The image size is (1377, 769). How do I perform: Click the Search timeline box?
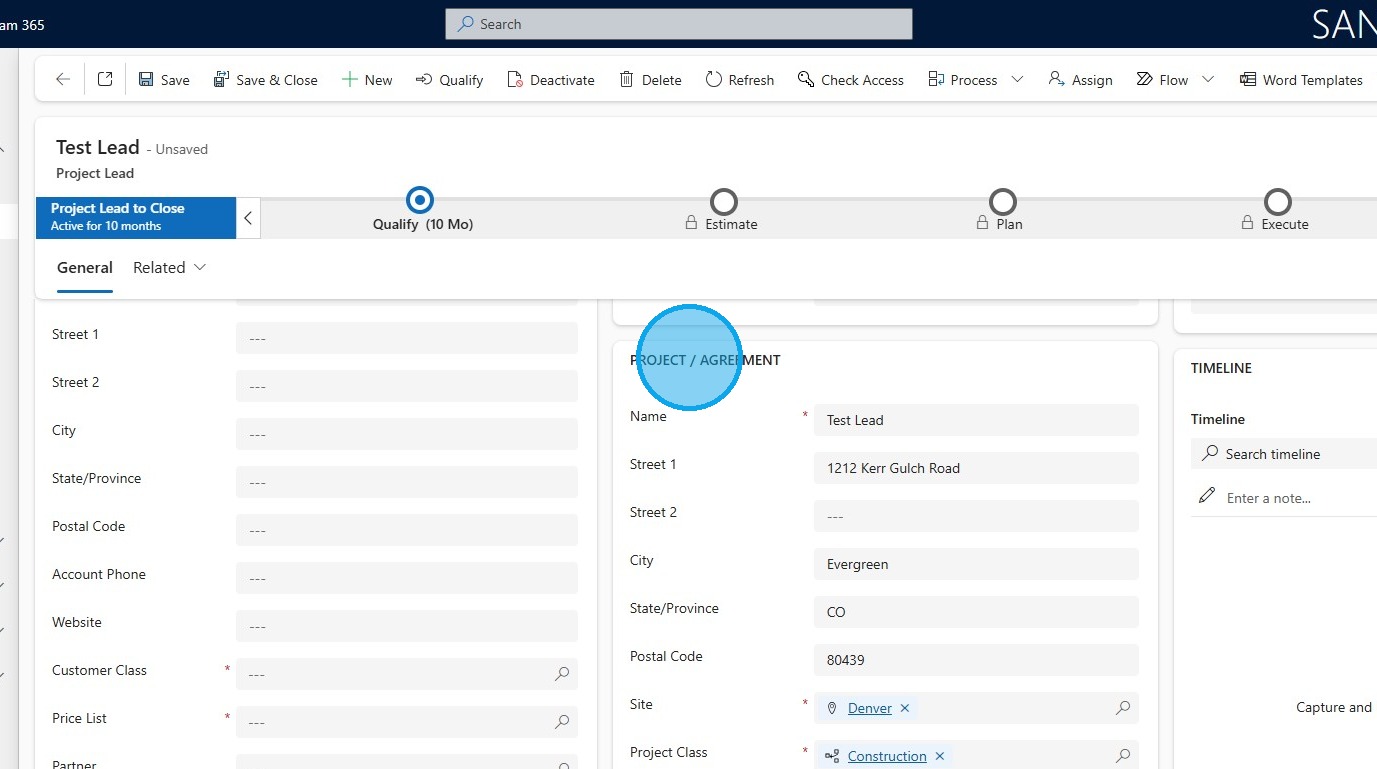click(1284, 454)
